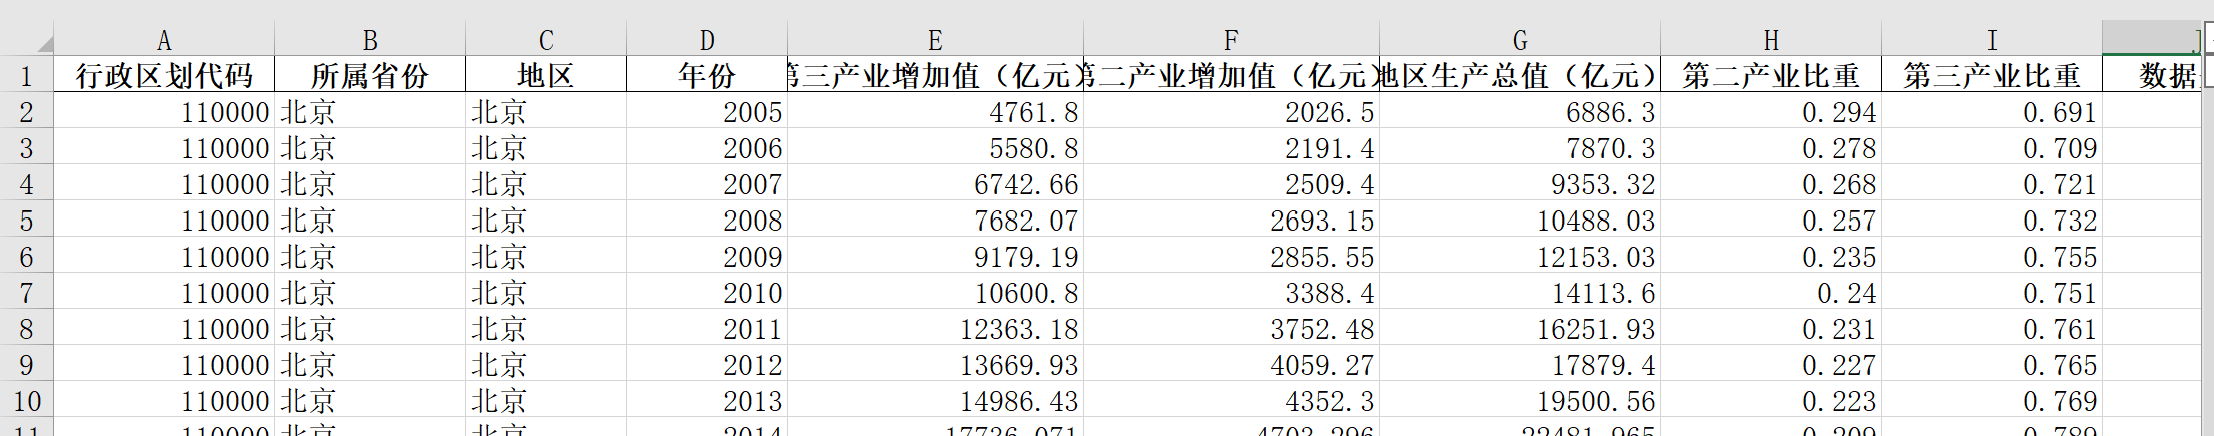Select cell containing 7682.07

point(935,220)
